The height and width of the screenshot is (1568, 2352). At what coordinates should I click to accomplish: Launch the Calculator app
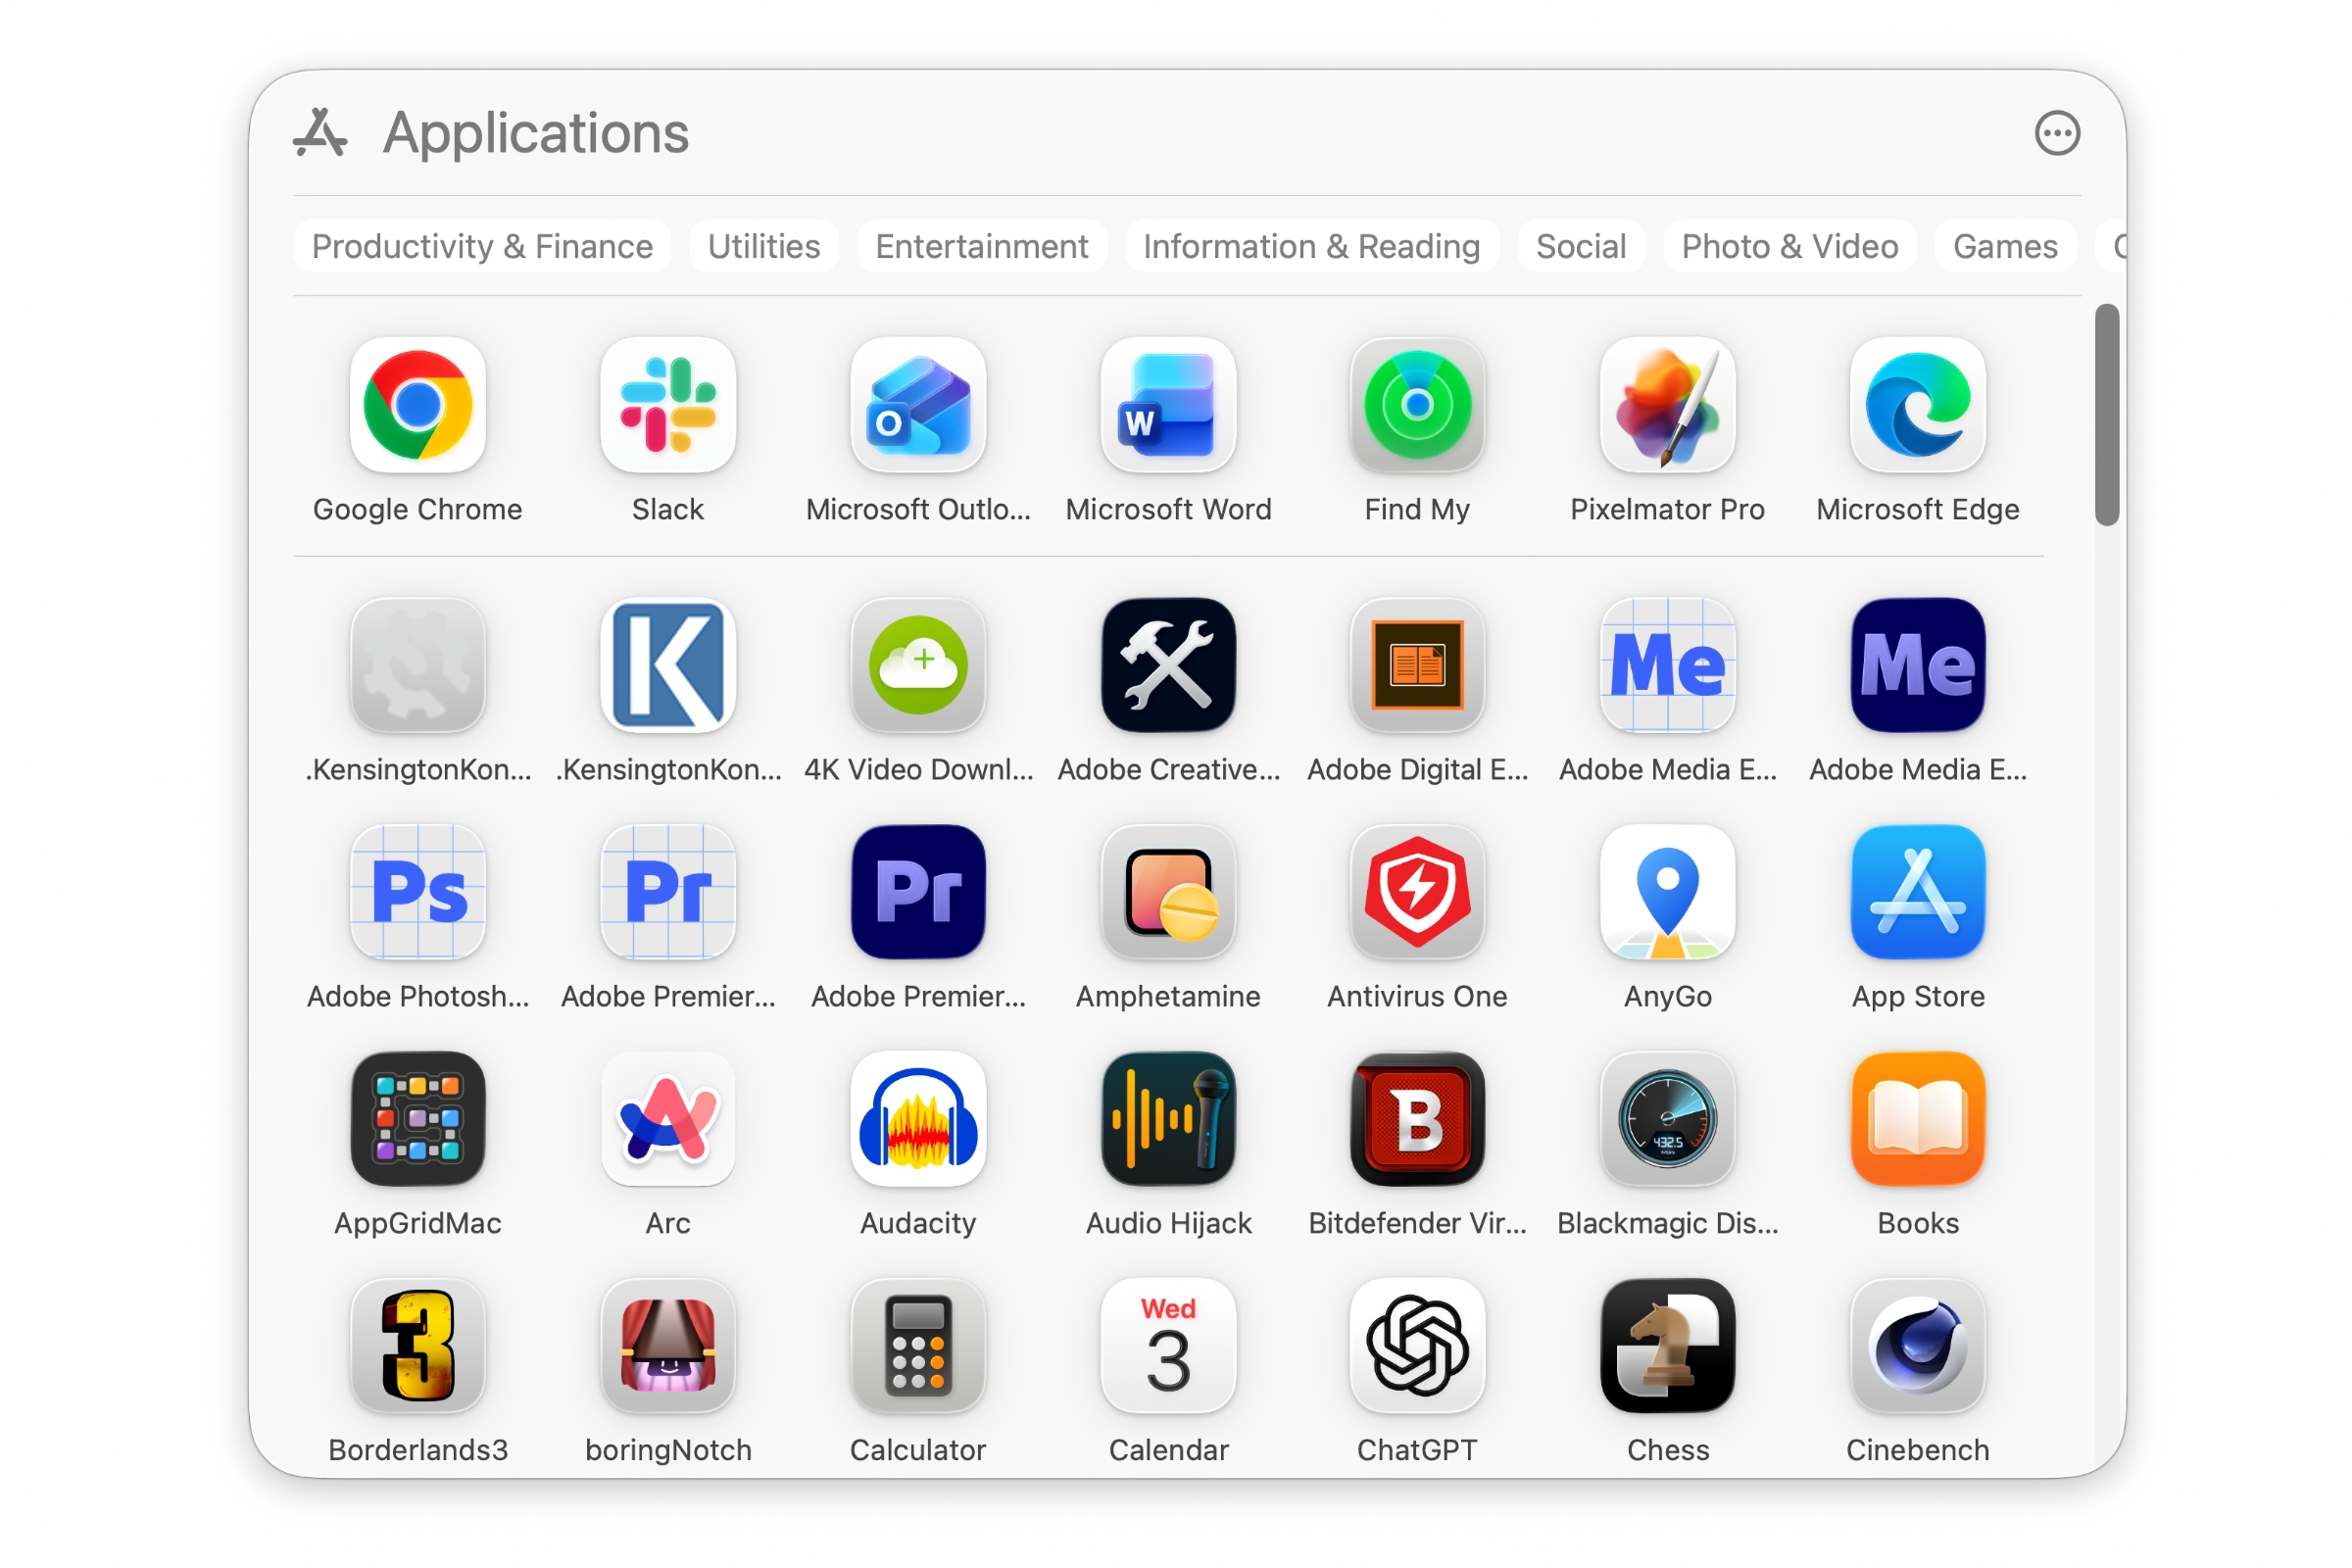point(918,1346)
